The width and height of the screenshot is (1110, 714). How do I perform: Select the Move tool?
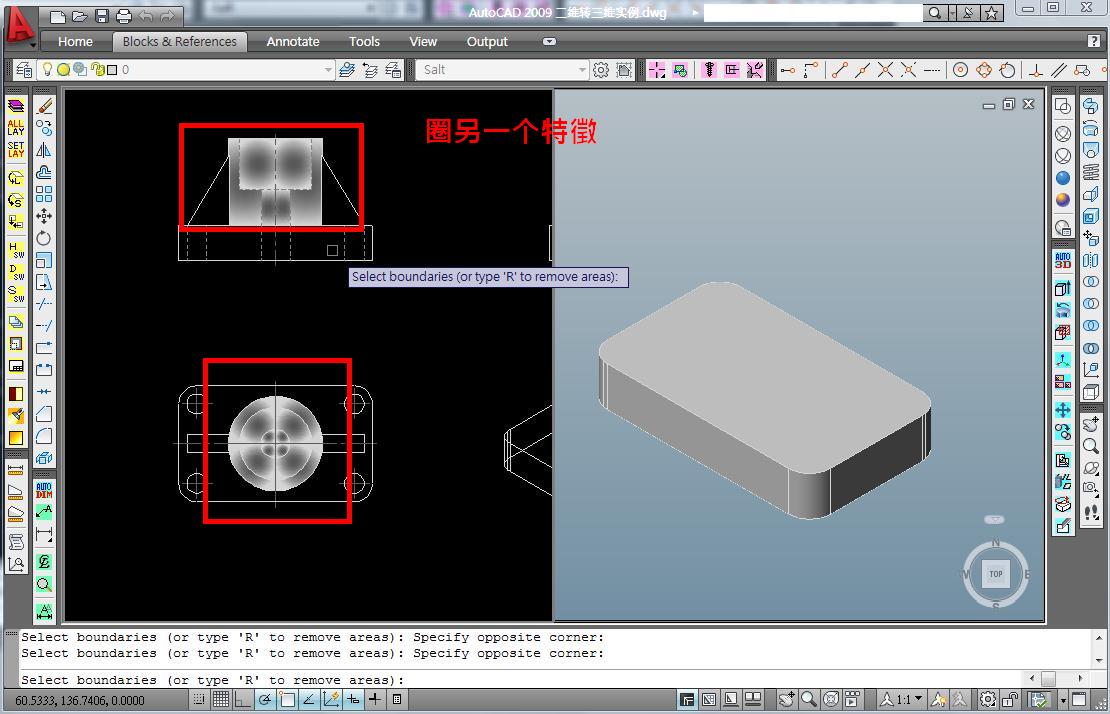44,216
